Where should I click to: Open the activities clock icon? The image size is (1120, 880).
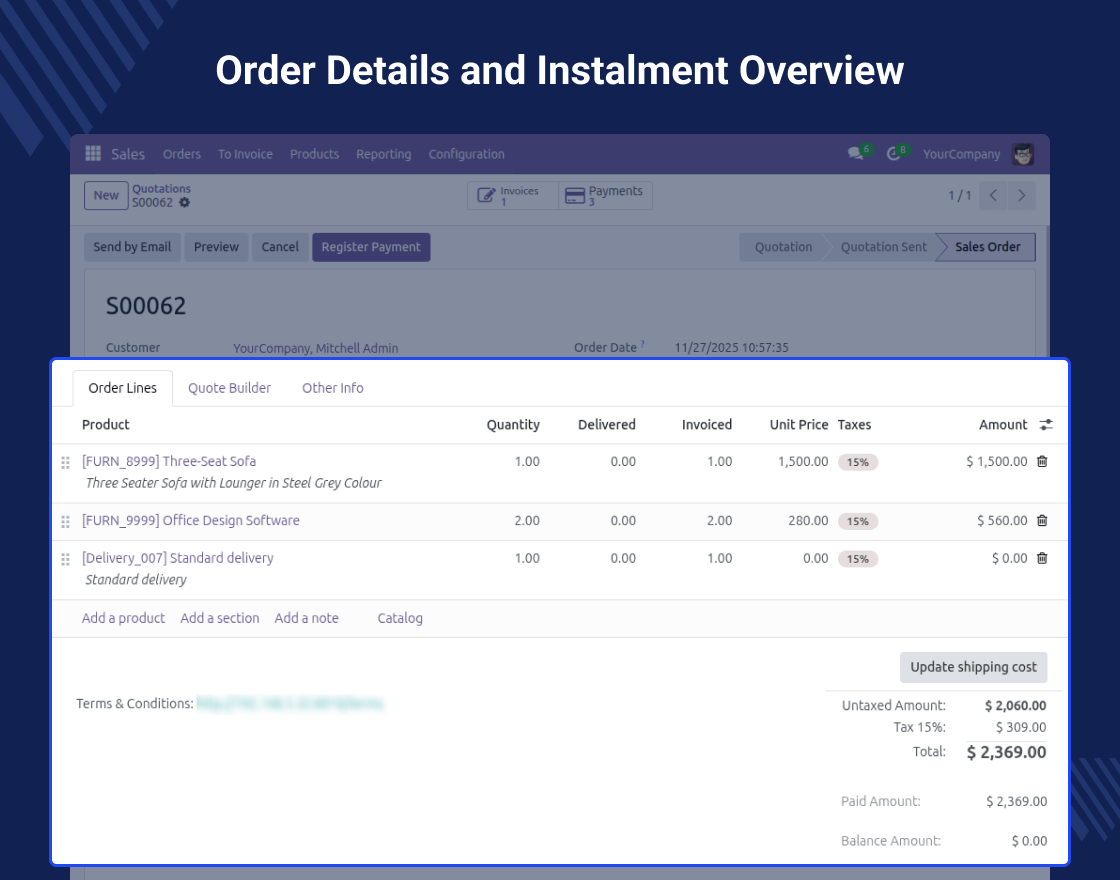(x=894, y=154)
